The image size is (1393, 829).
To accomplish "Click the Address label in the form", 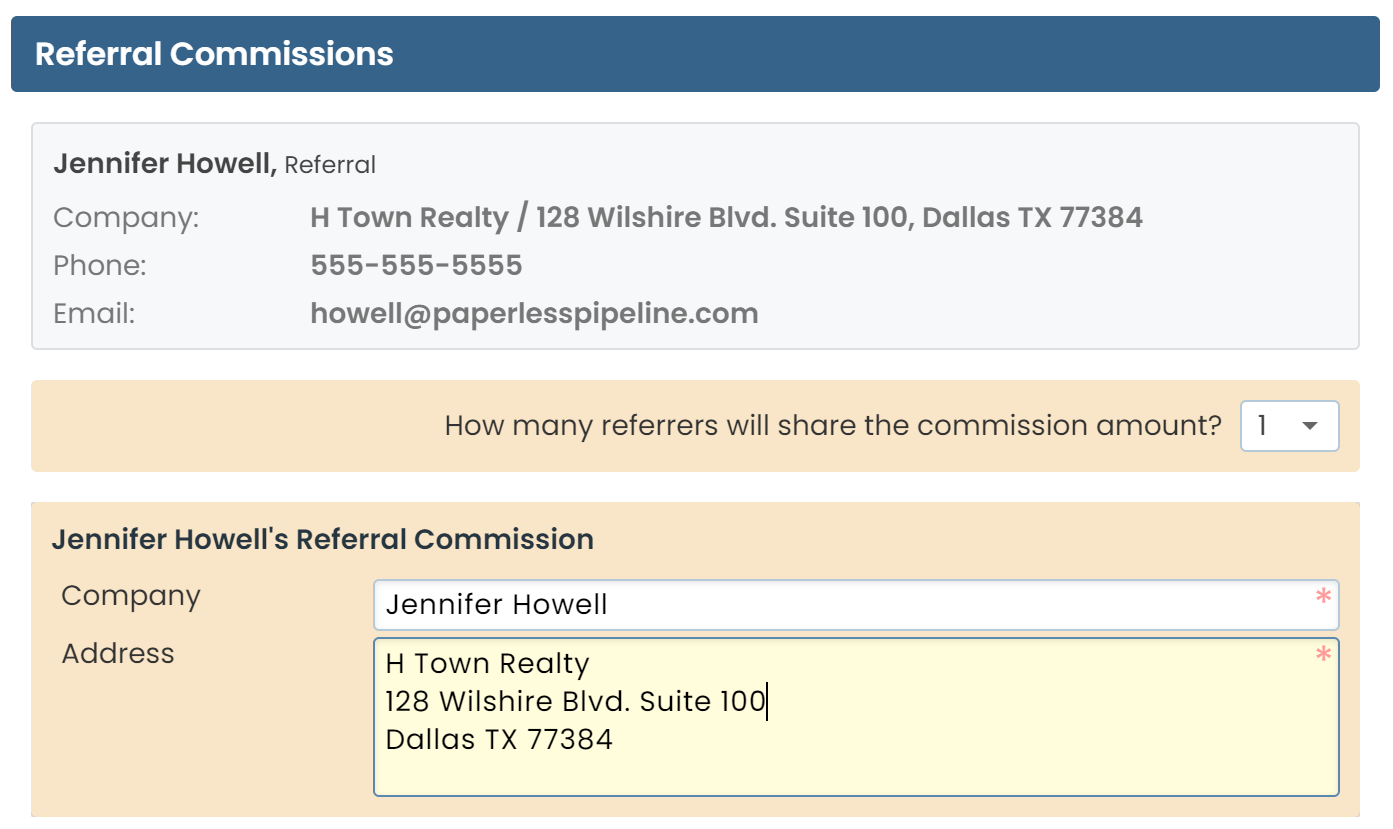I will 118,654.
